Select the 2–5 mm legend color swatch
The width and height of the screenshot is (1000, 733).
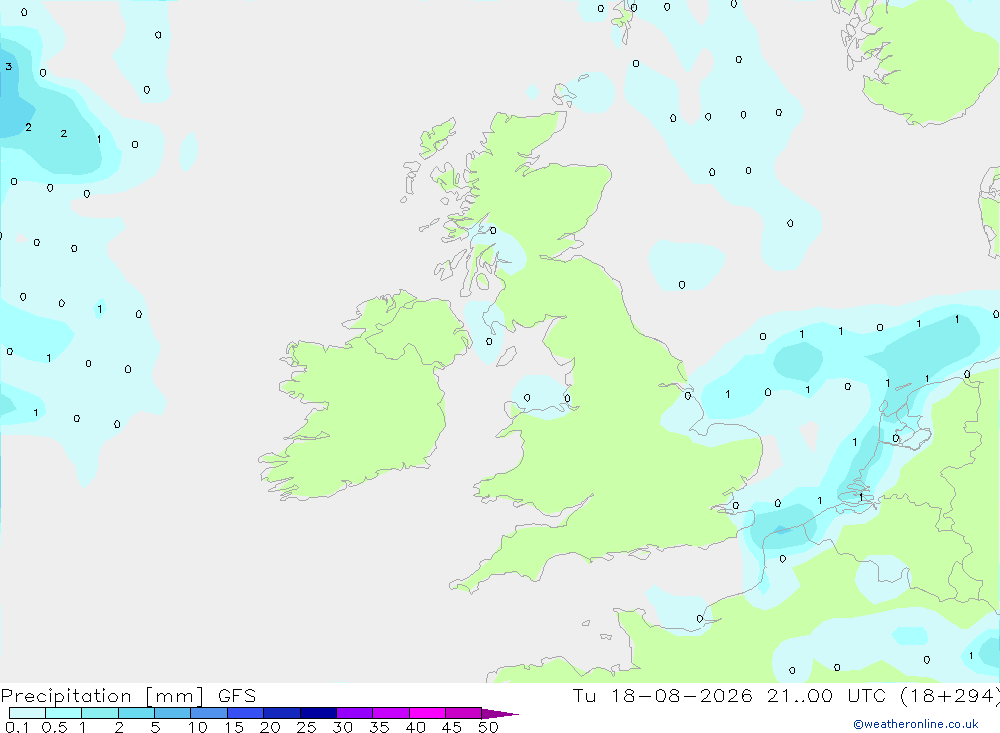point(136,713)
